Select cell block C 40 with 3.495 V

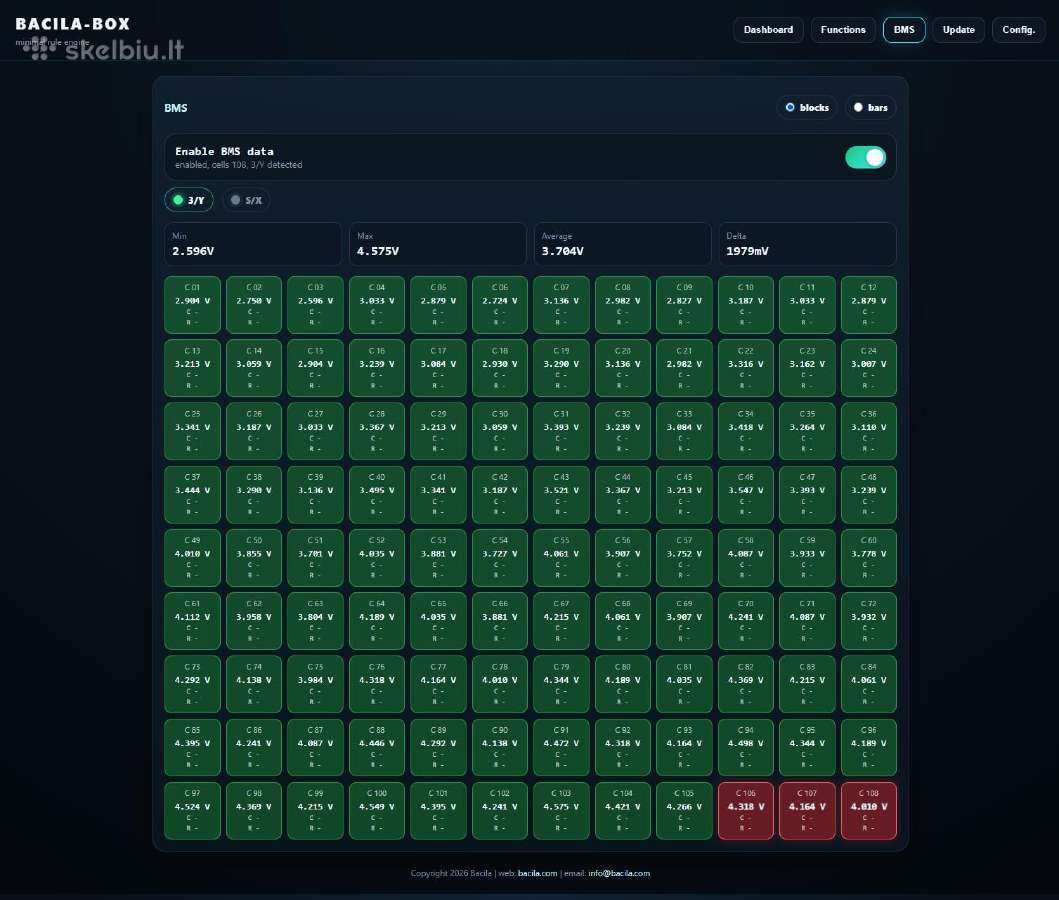[377, 494]
